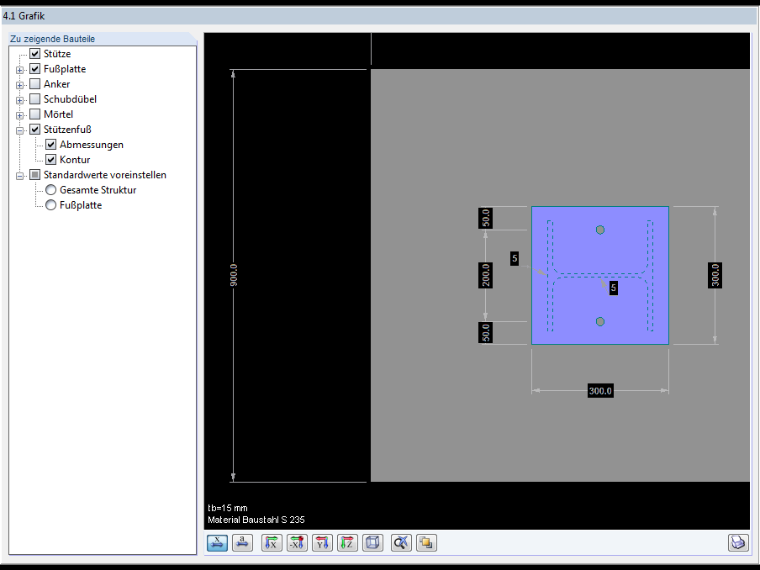Enable the Anker checkbox
This screenshot has width=760, height=570.
(x=35, y=84)
